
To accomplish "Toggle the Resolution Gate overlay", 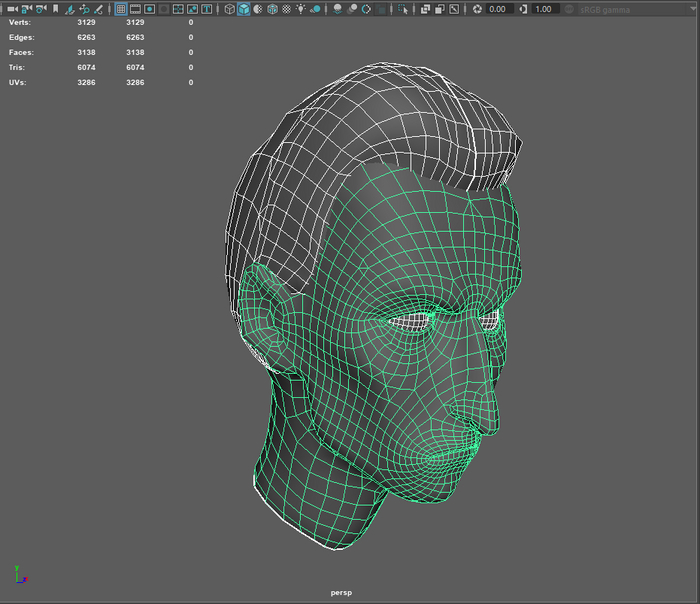I will pos(149,9).
